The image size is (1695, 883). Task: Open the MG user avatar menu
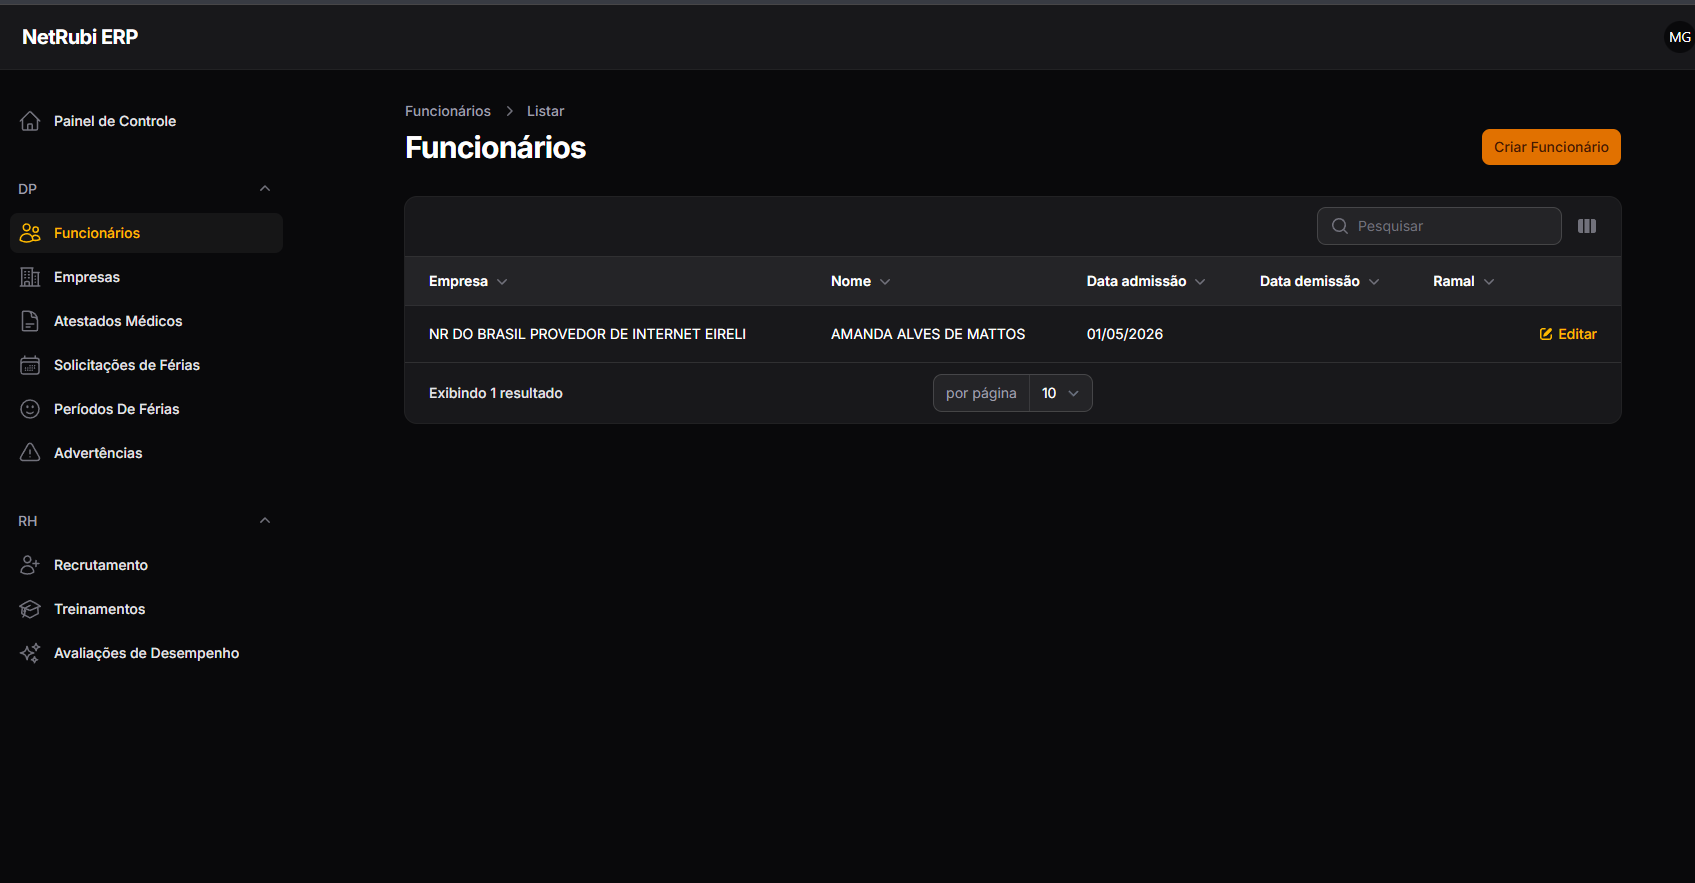1679,37
